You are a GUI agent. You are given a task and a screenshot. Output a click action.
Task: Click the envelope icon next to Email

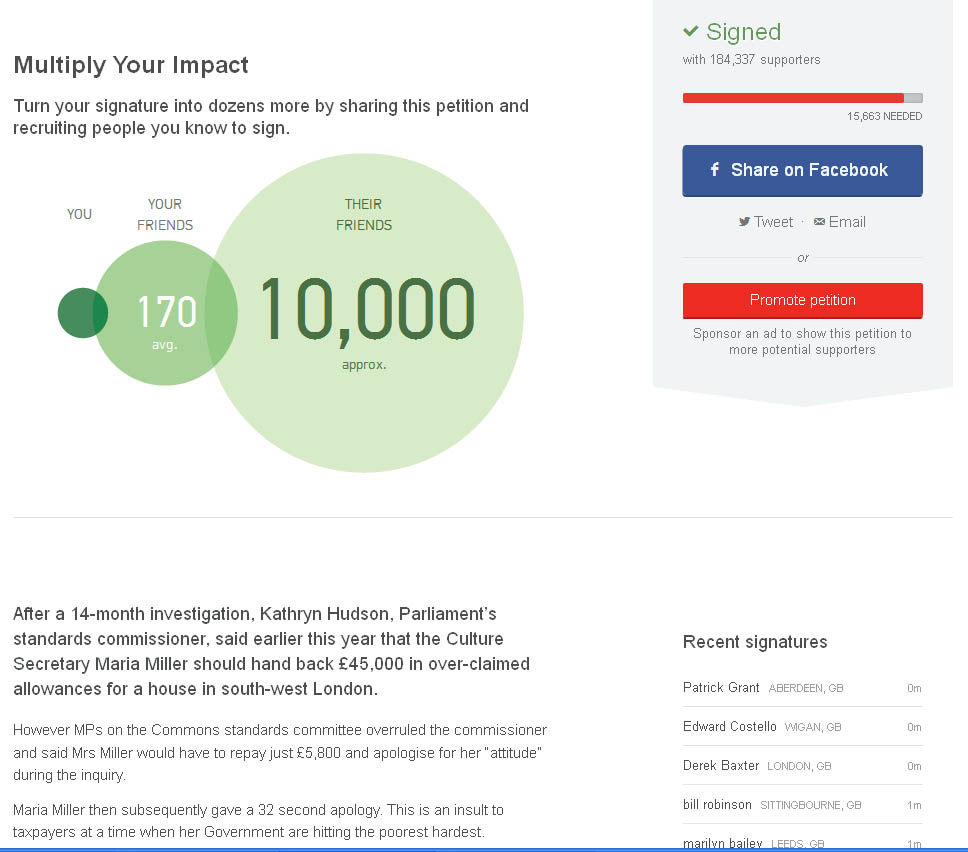(819, 221)
